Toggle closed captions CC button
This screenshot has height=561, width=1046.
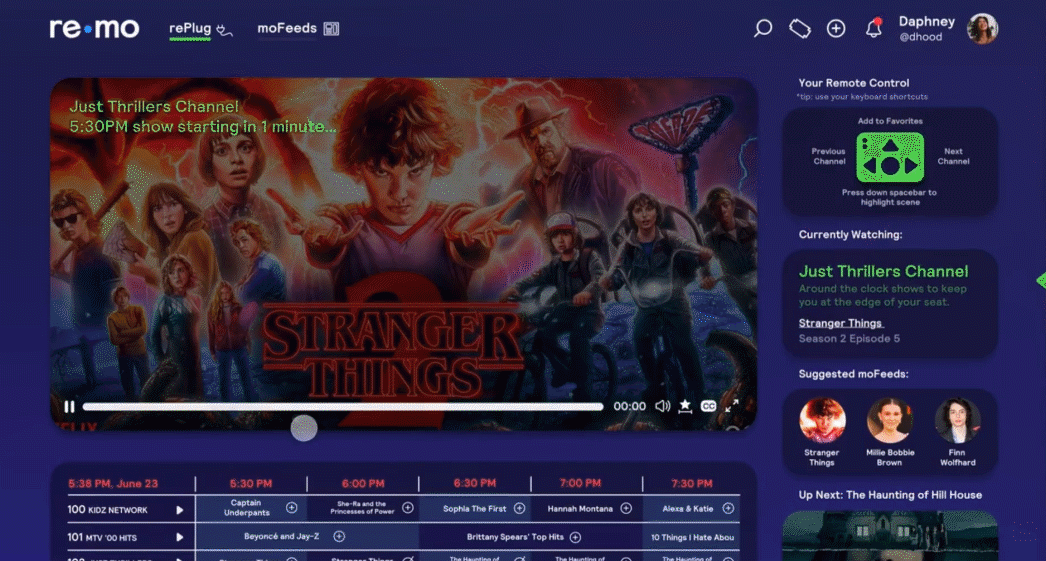708,406
